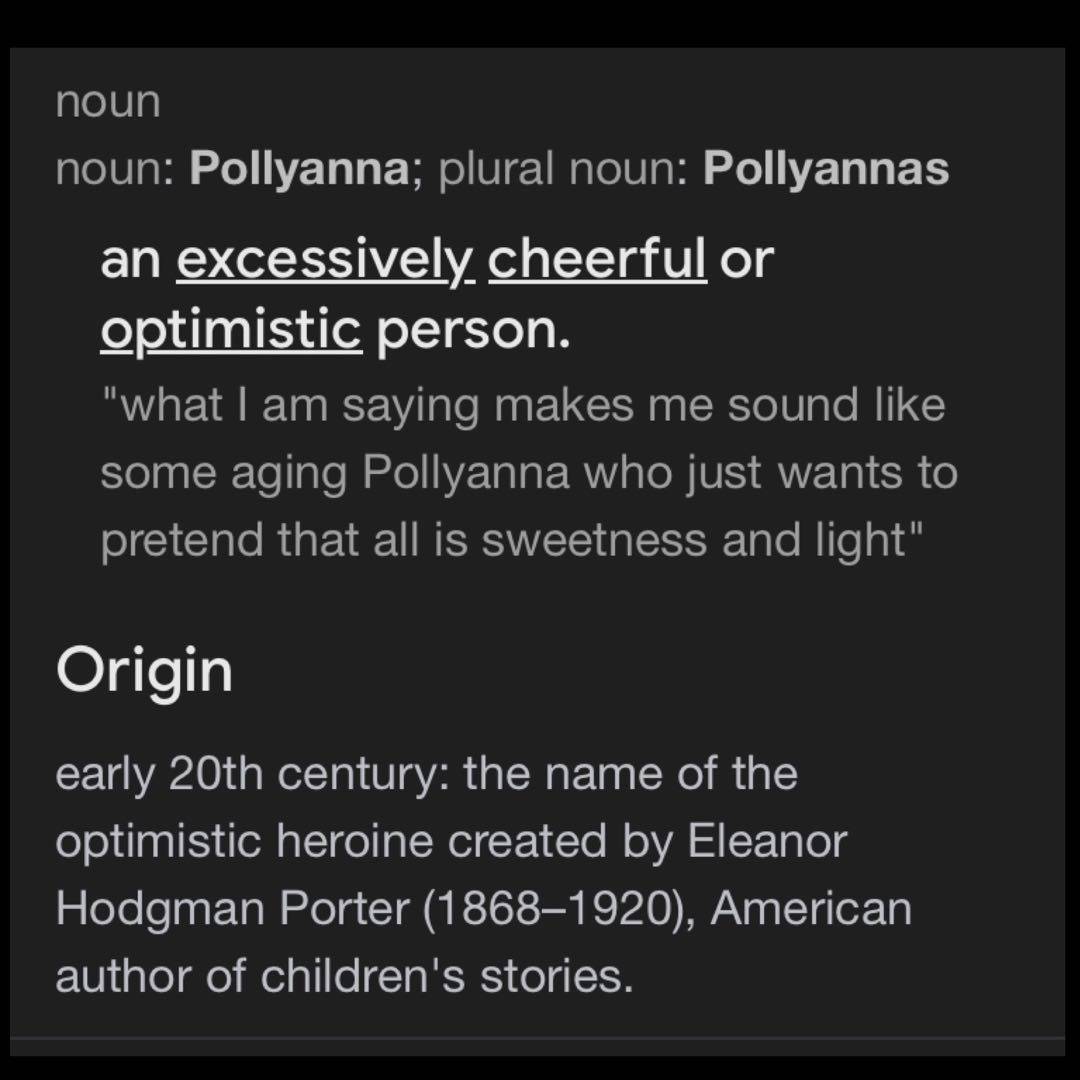Image resolution: width=1080 pixels, height=1080 pixels.
Task: Tap the underlined word 'optimistic'
Action: point(230,330)
